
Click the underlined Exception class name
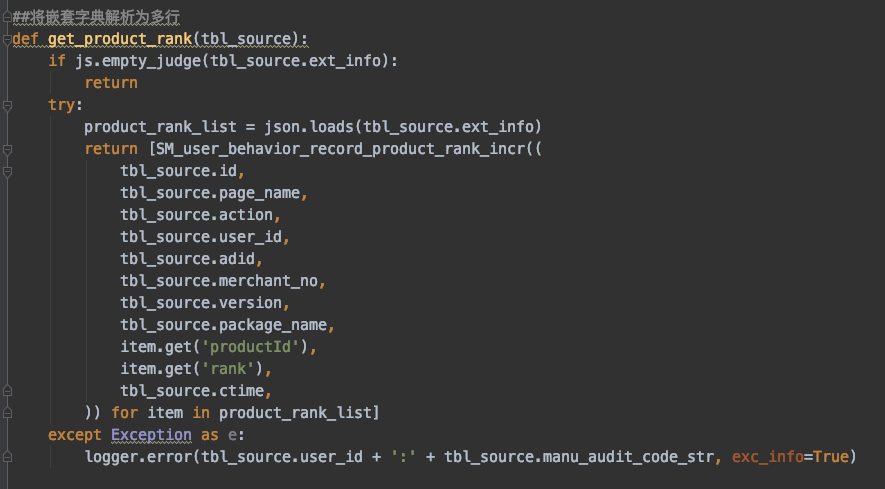[151, 435]
